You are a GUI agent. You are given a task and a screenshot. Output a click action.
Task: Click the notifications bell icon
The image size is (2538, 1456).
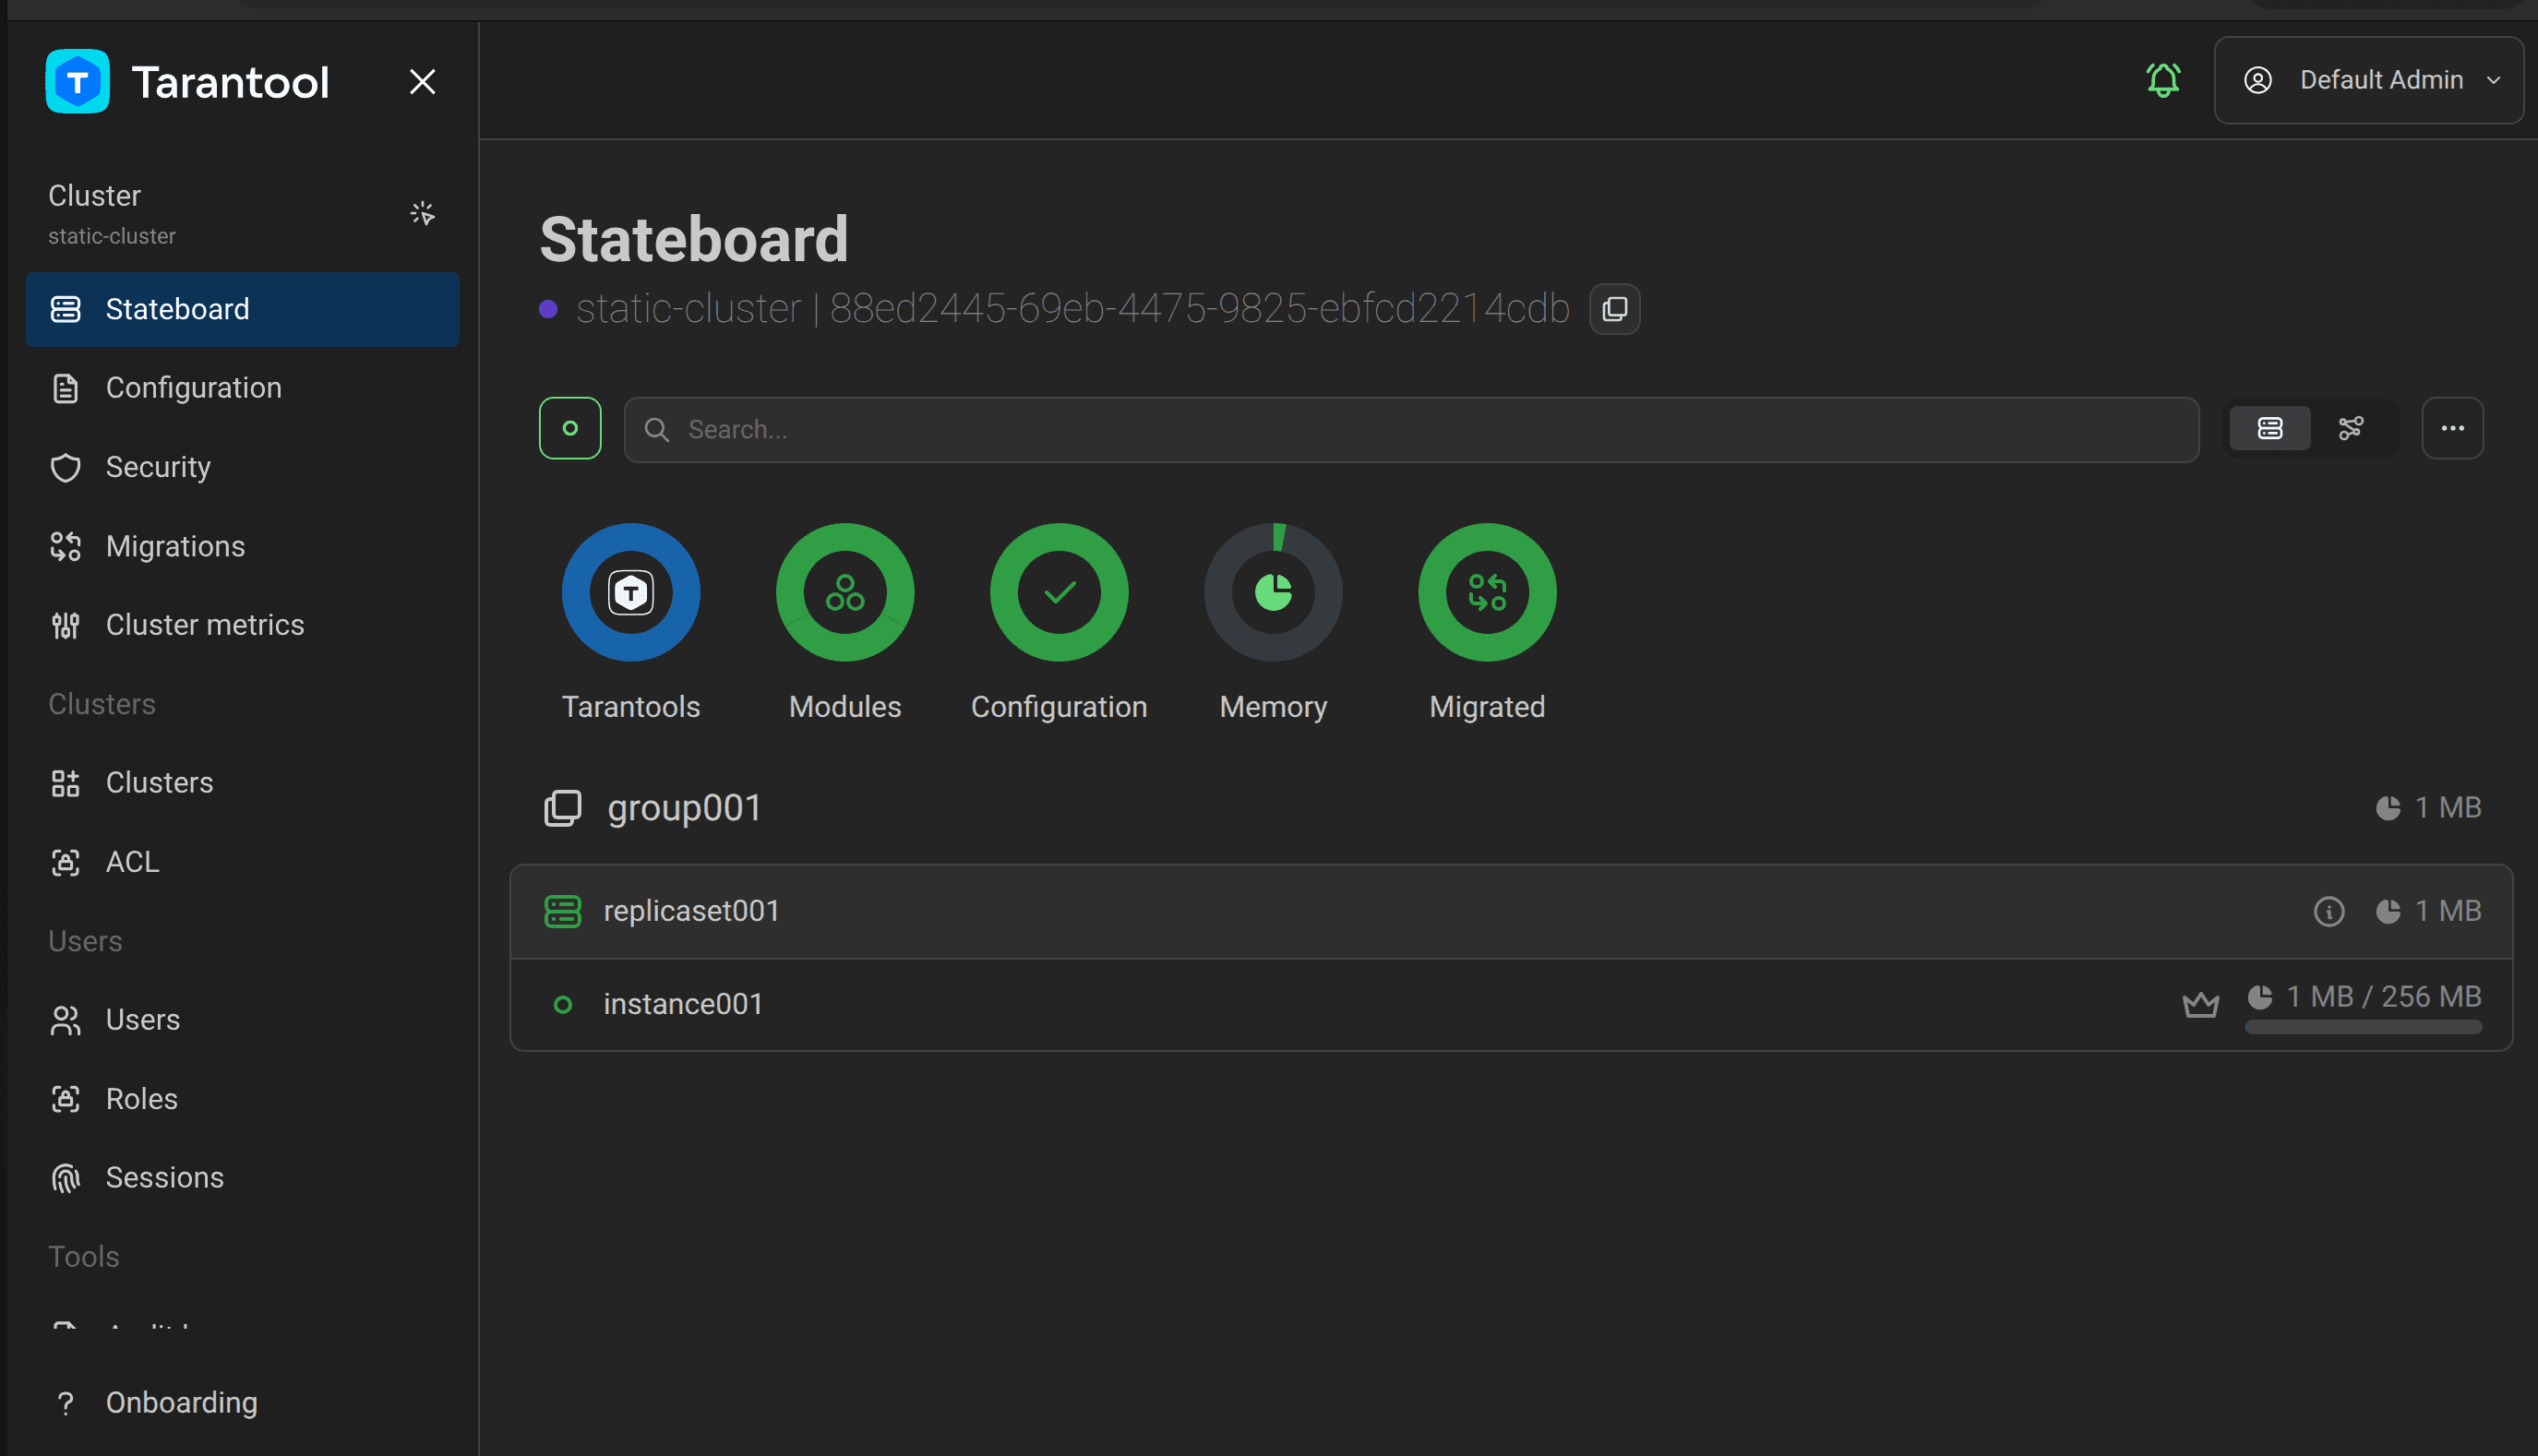tap(2163, 80)
